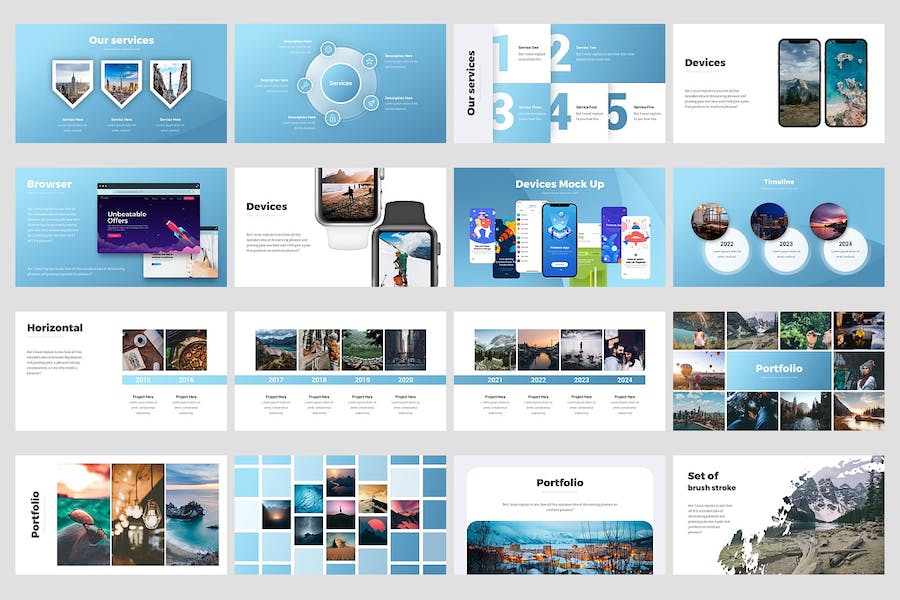Click the rocket icon on the Services diagram
Screen dimensions: 900x600
coord(369,102)
